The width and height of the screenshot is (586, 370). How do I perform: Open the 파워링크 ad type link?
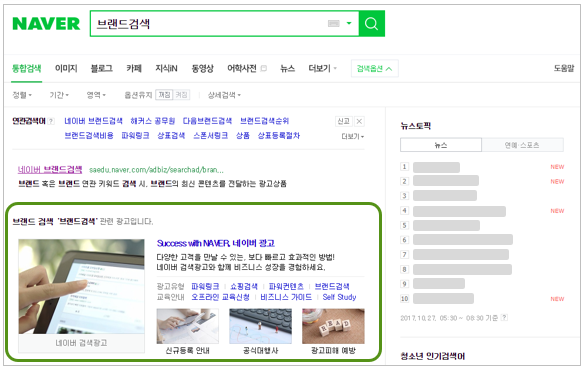205,286
